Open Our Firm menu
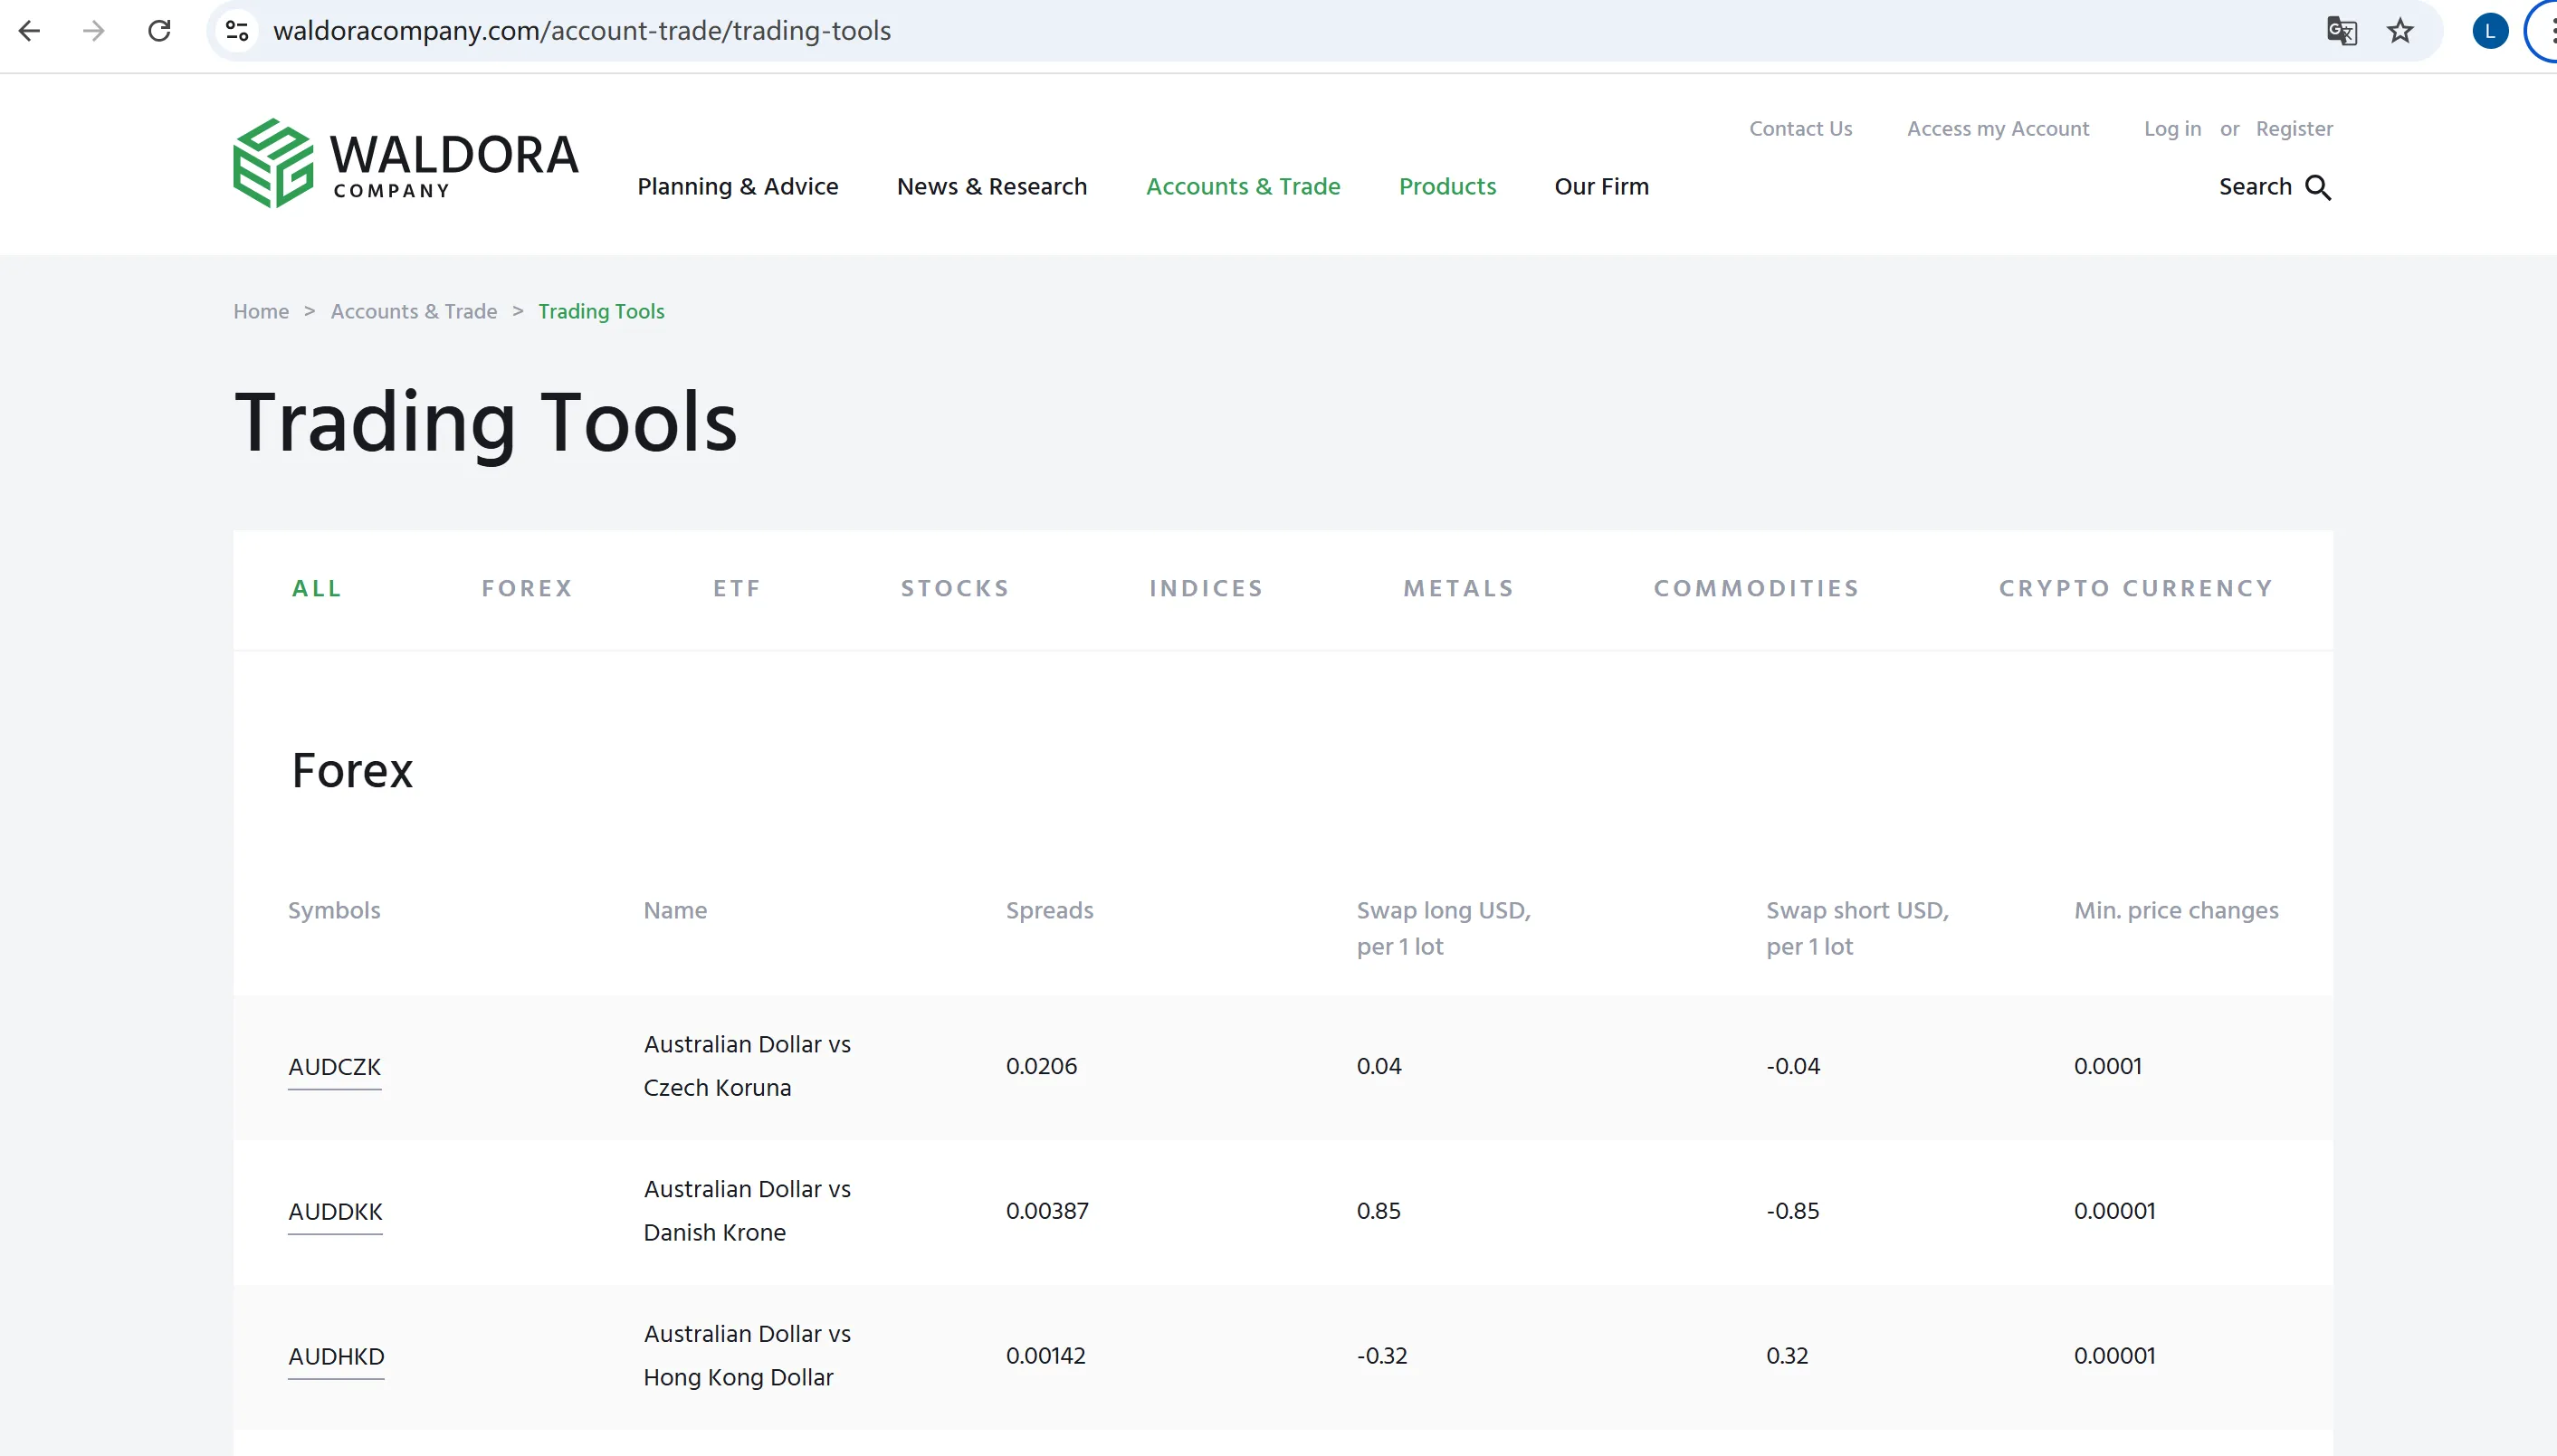2557x1456 pixels. [1601, 187]
